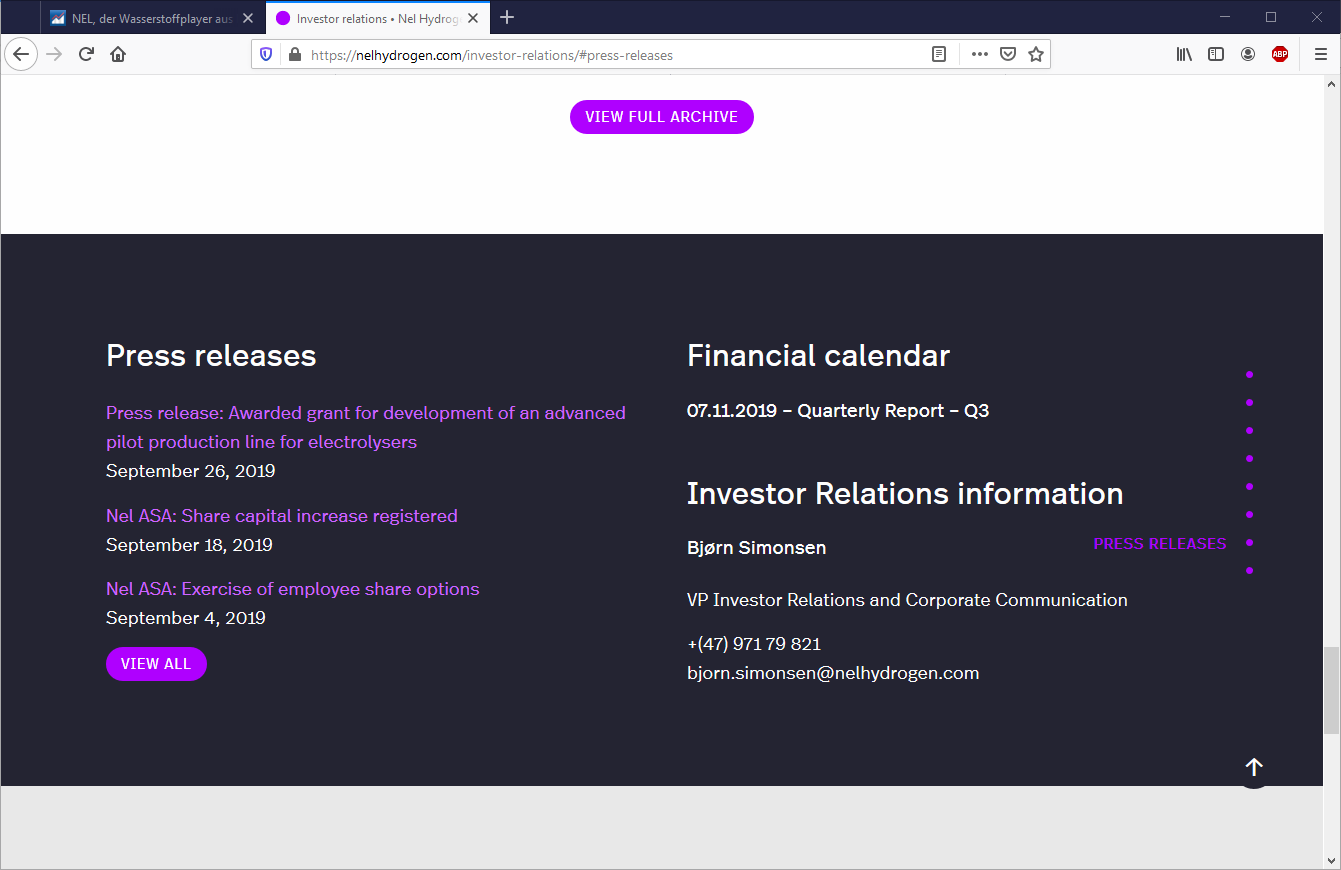Click the phone number +(47) 971 79 821
This screenshot has width=1341, height=870.
(x=754, y=644)
